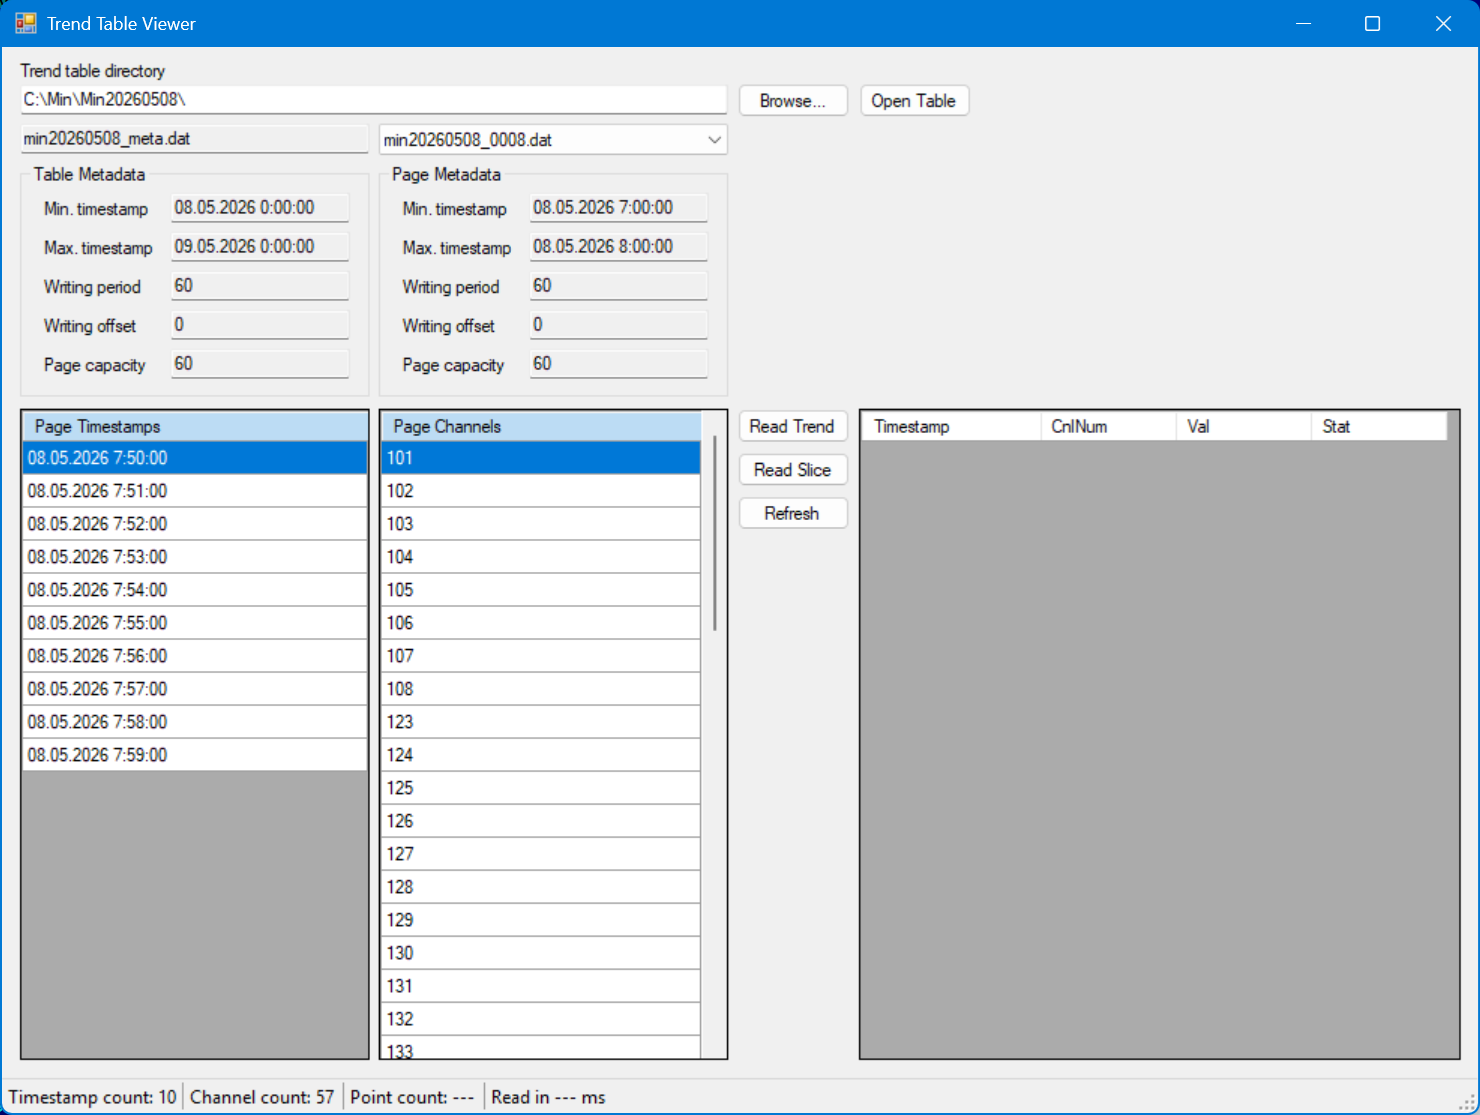
Task: Click the Page Timestamps column header
Action: click(x=195, y=427)
